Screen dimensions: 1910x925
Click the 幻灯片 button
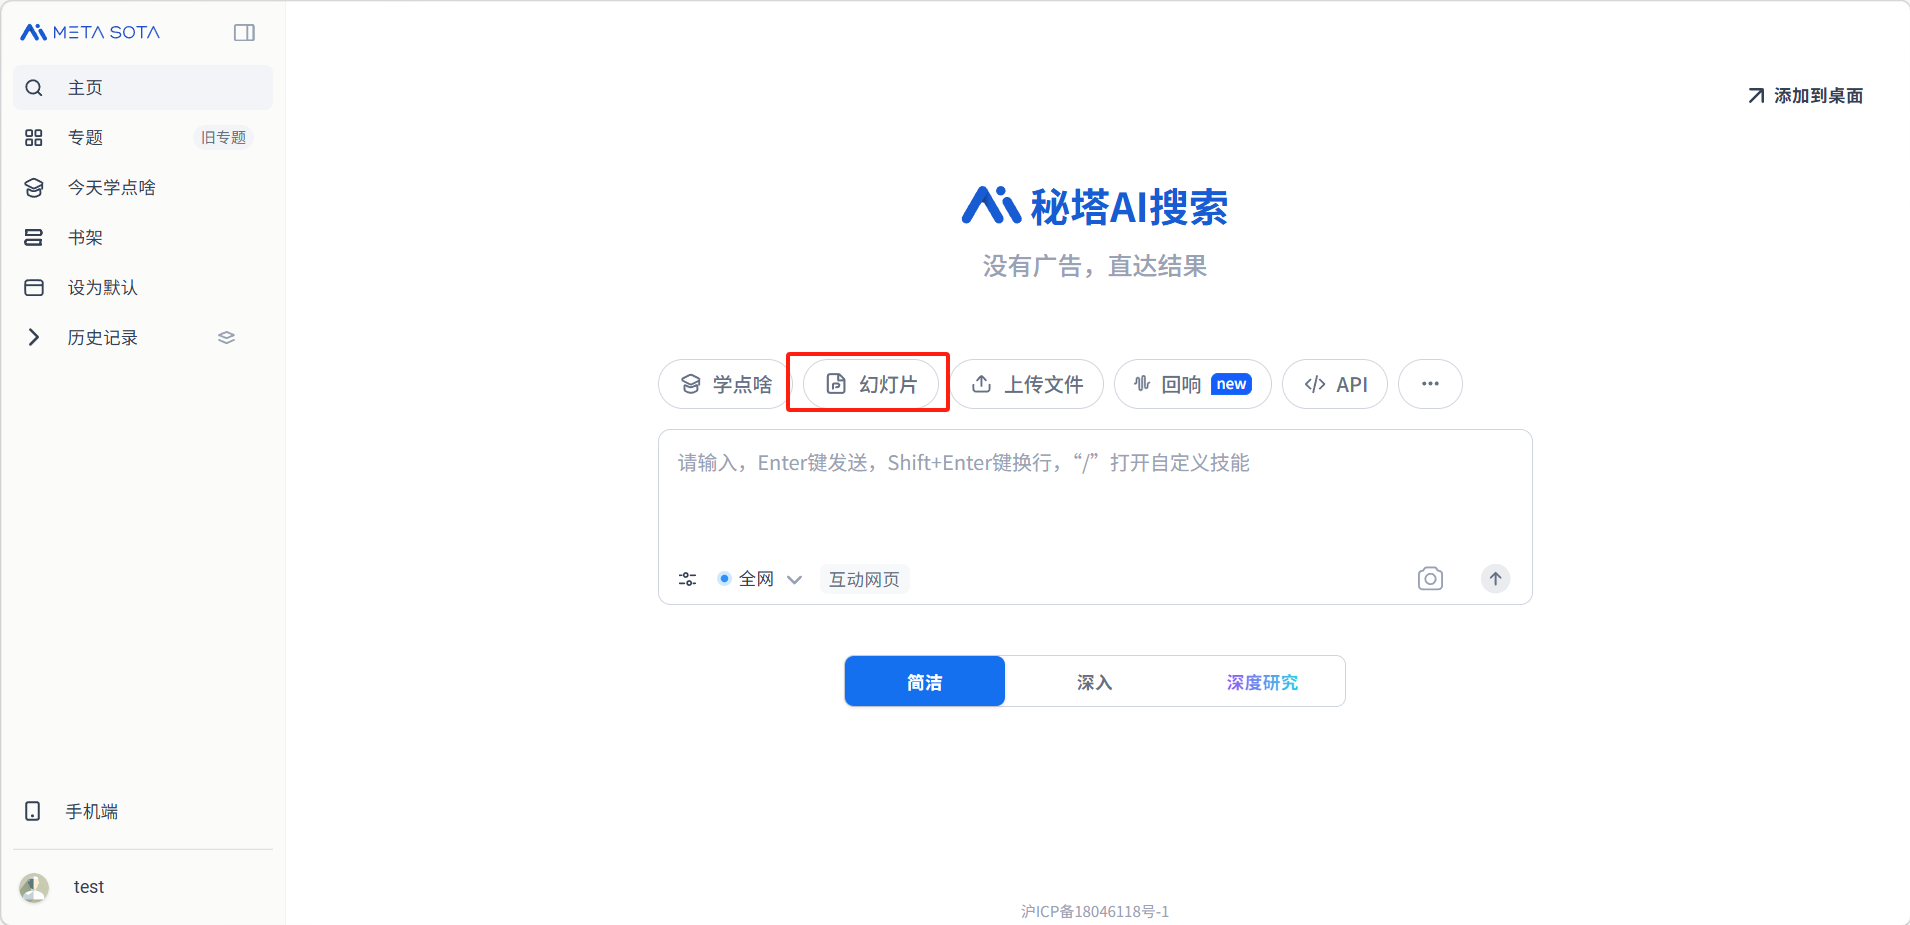point(870,384)
